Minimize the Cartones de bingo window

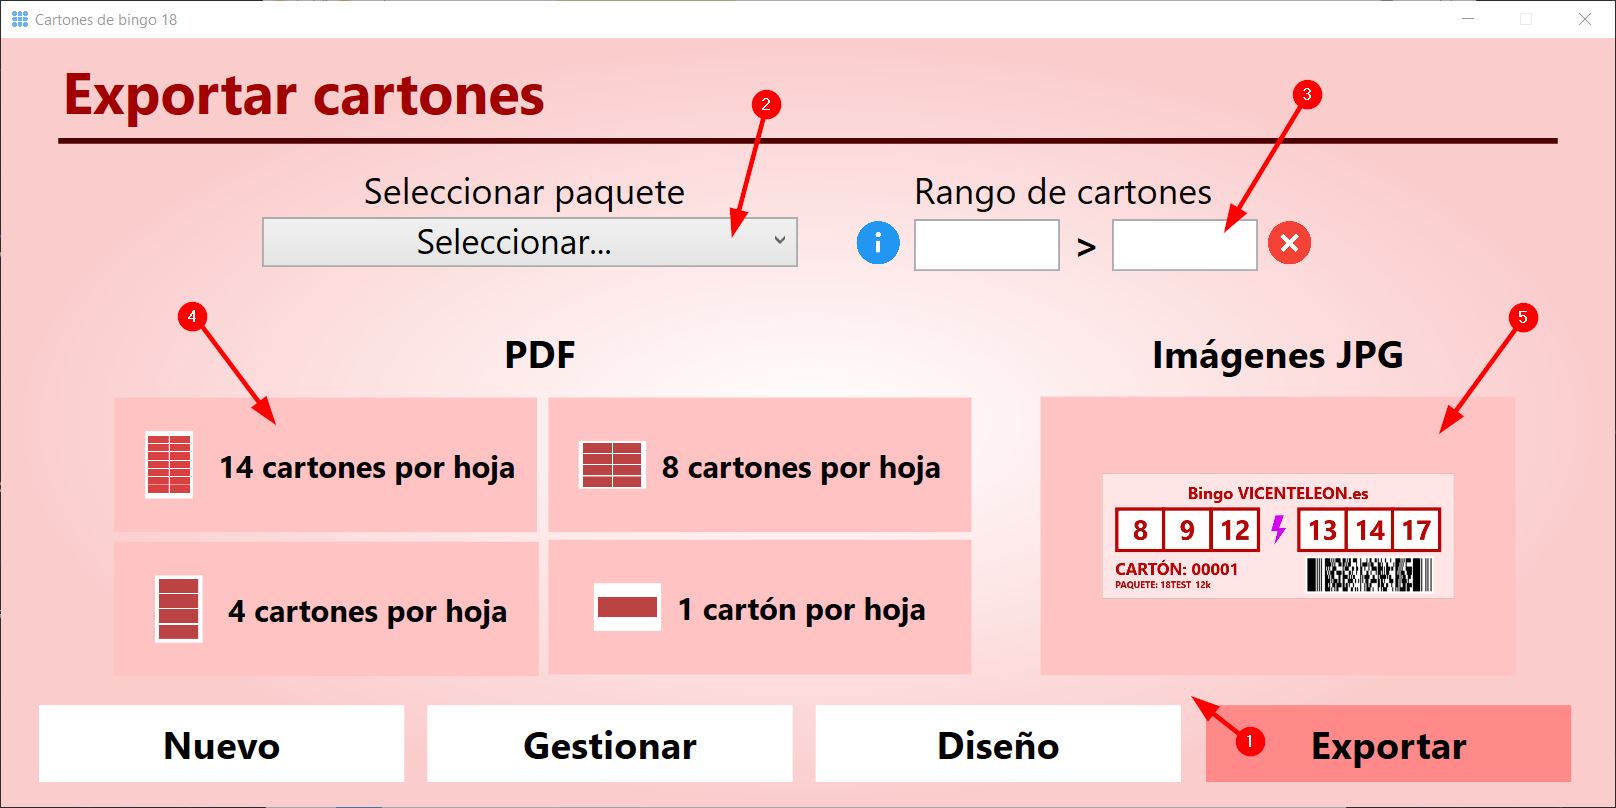[1468, 19]
